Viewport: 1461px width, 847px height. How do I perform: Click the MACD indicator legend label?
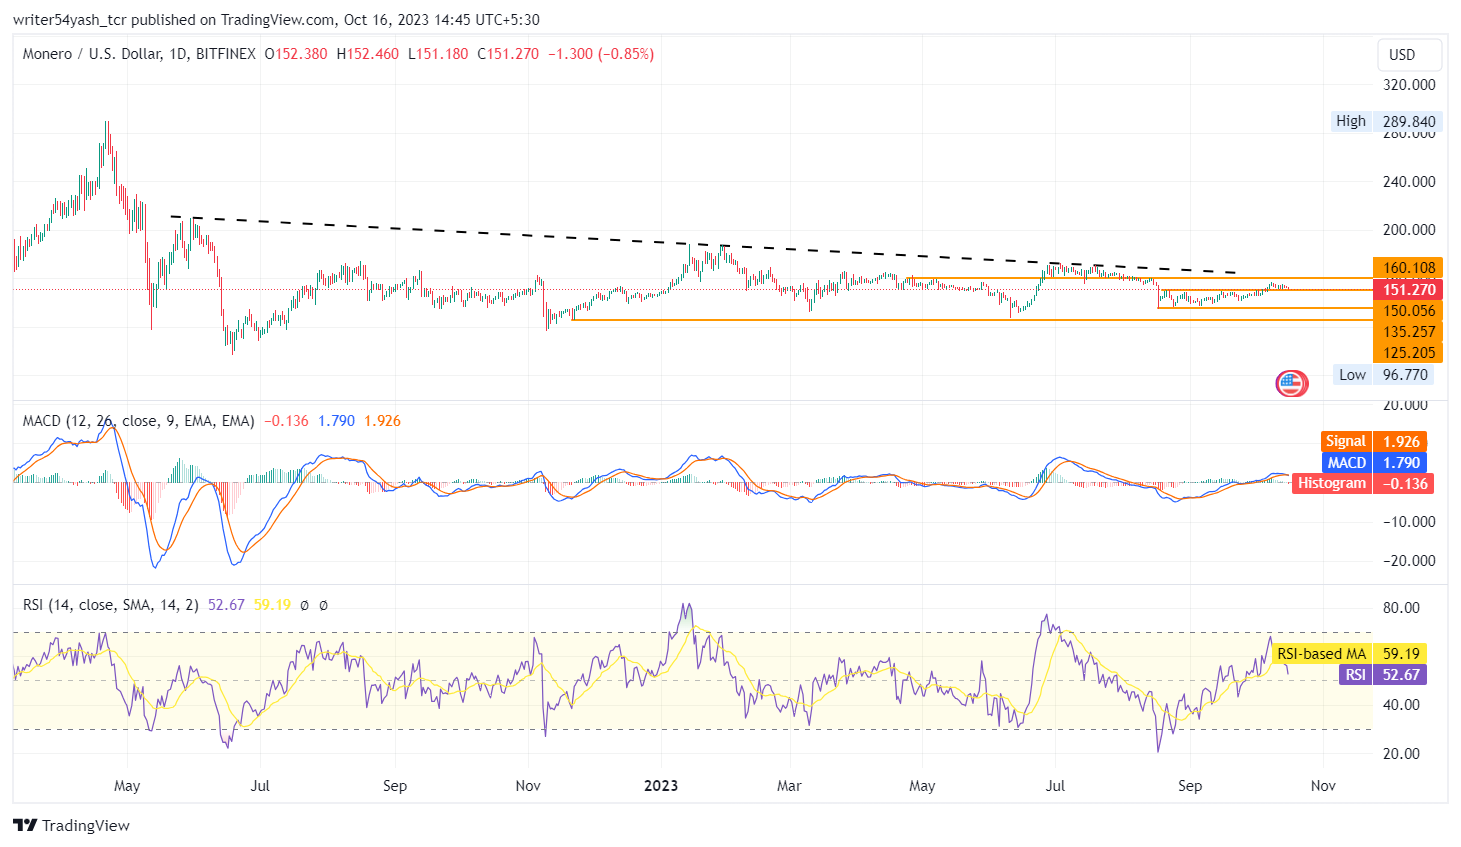click(x=138, y=421)
